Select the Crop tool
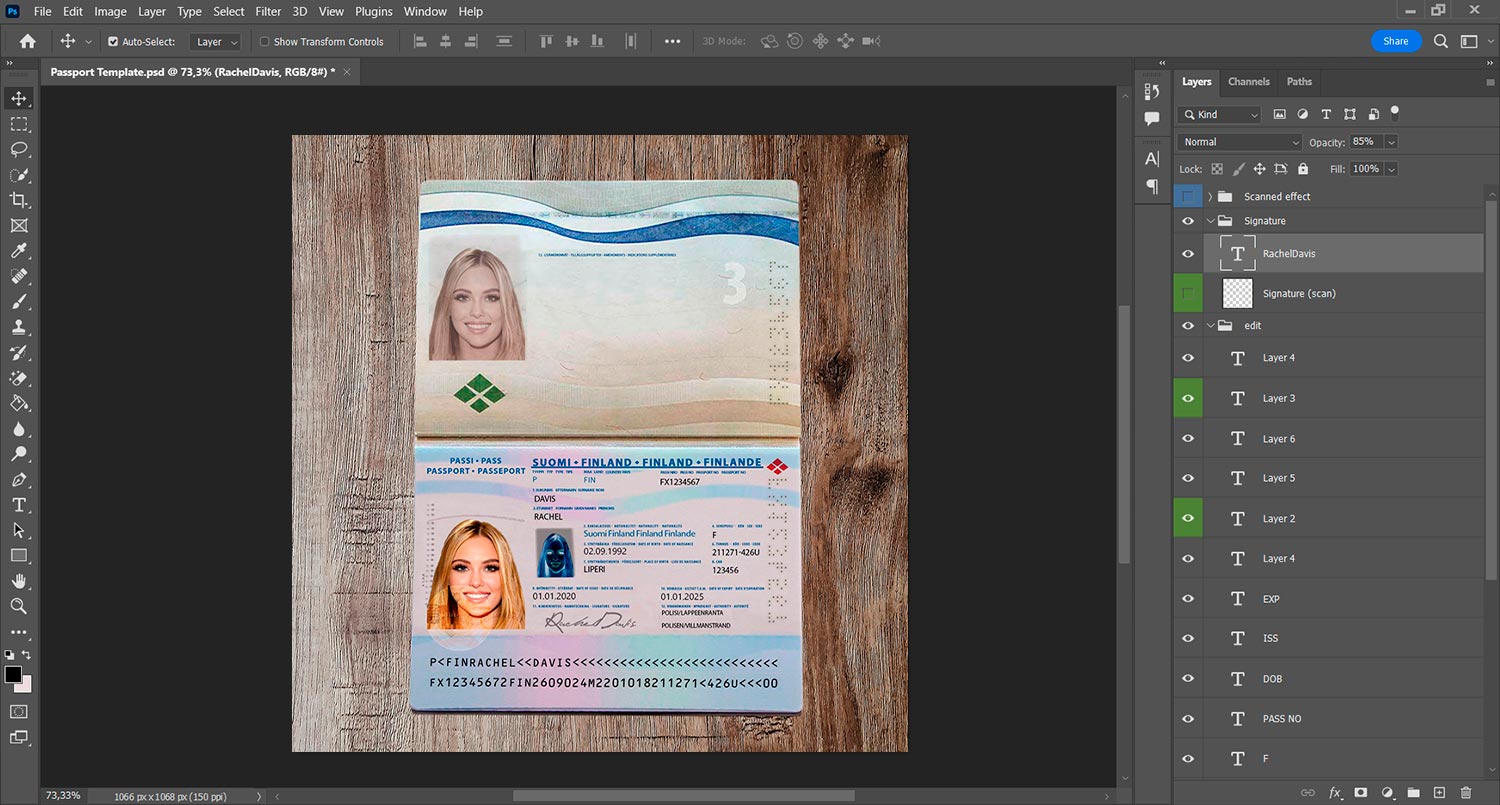This screenshot has height=805, width=1500. click(19, 200)
